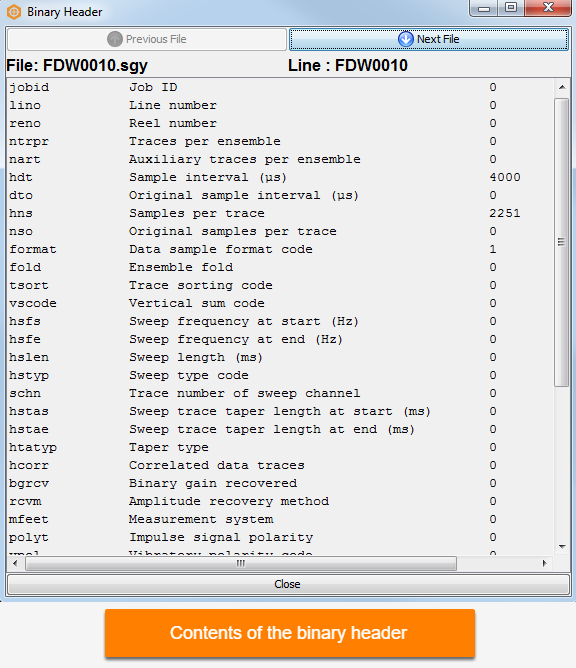The image size is (576, 668).
Task: Click the grey up-arrow Previous File icon
Action: [115, 39]
